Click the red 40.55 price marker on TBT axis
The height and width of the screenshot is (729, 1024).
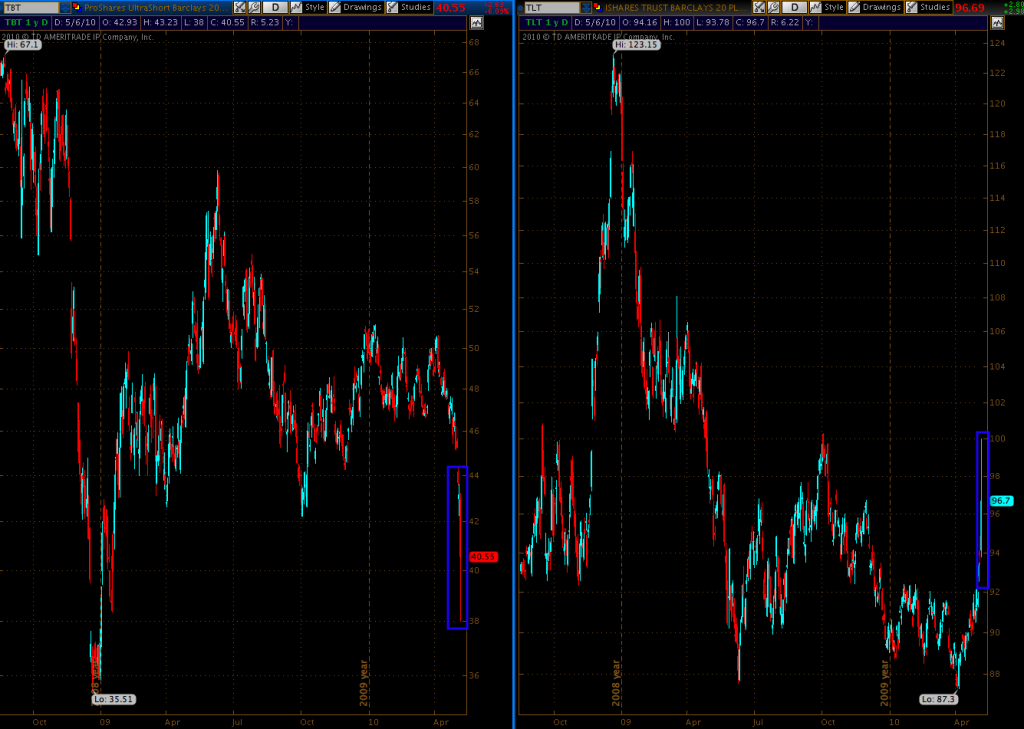coord(482,556)
